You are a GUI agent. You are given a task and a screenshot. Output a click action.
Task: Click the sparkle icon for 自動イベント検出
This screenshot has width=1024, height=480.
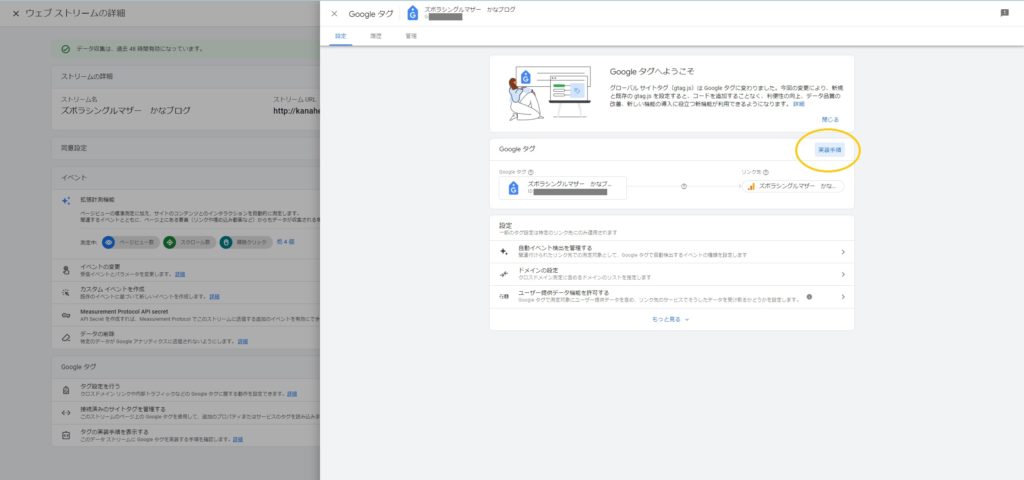505,252
